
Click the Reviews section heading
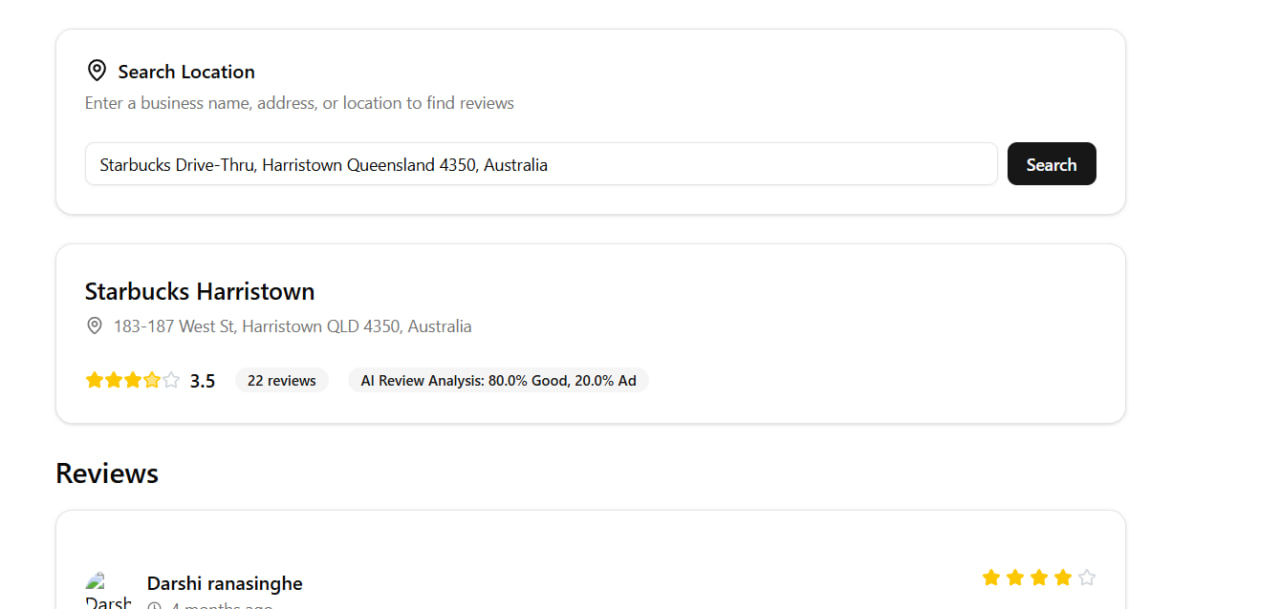coord(107,473)
